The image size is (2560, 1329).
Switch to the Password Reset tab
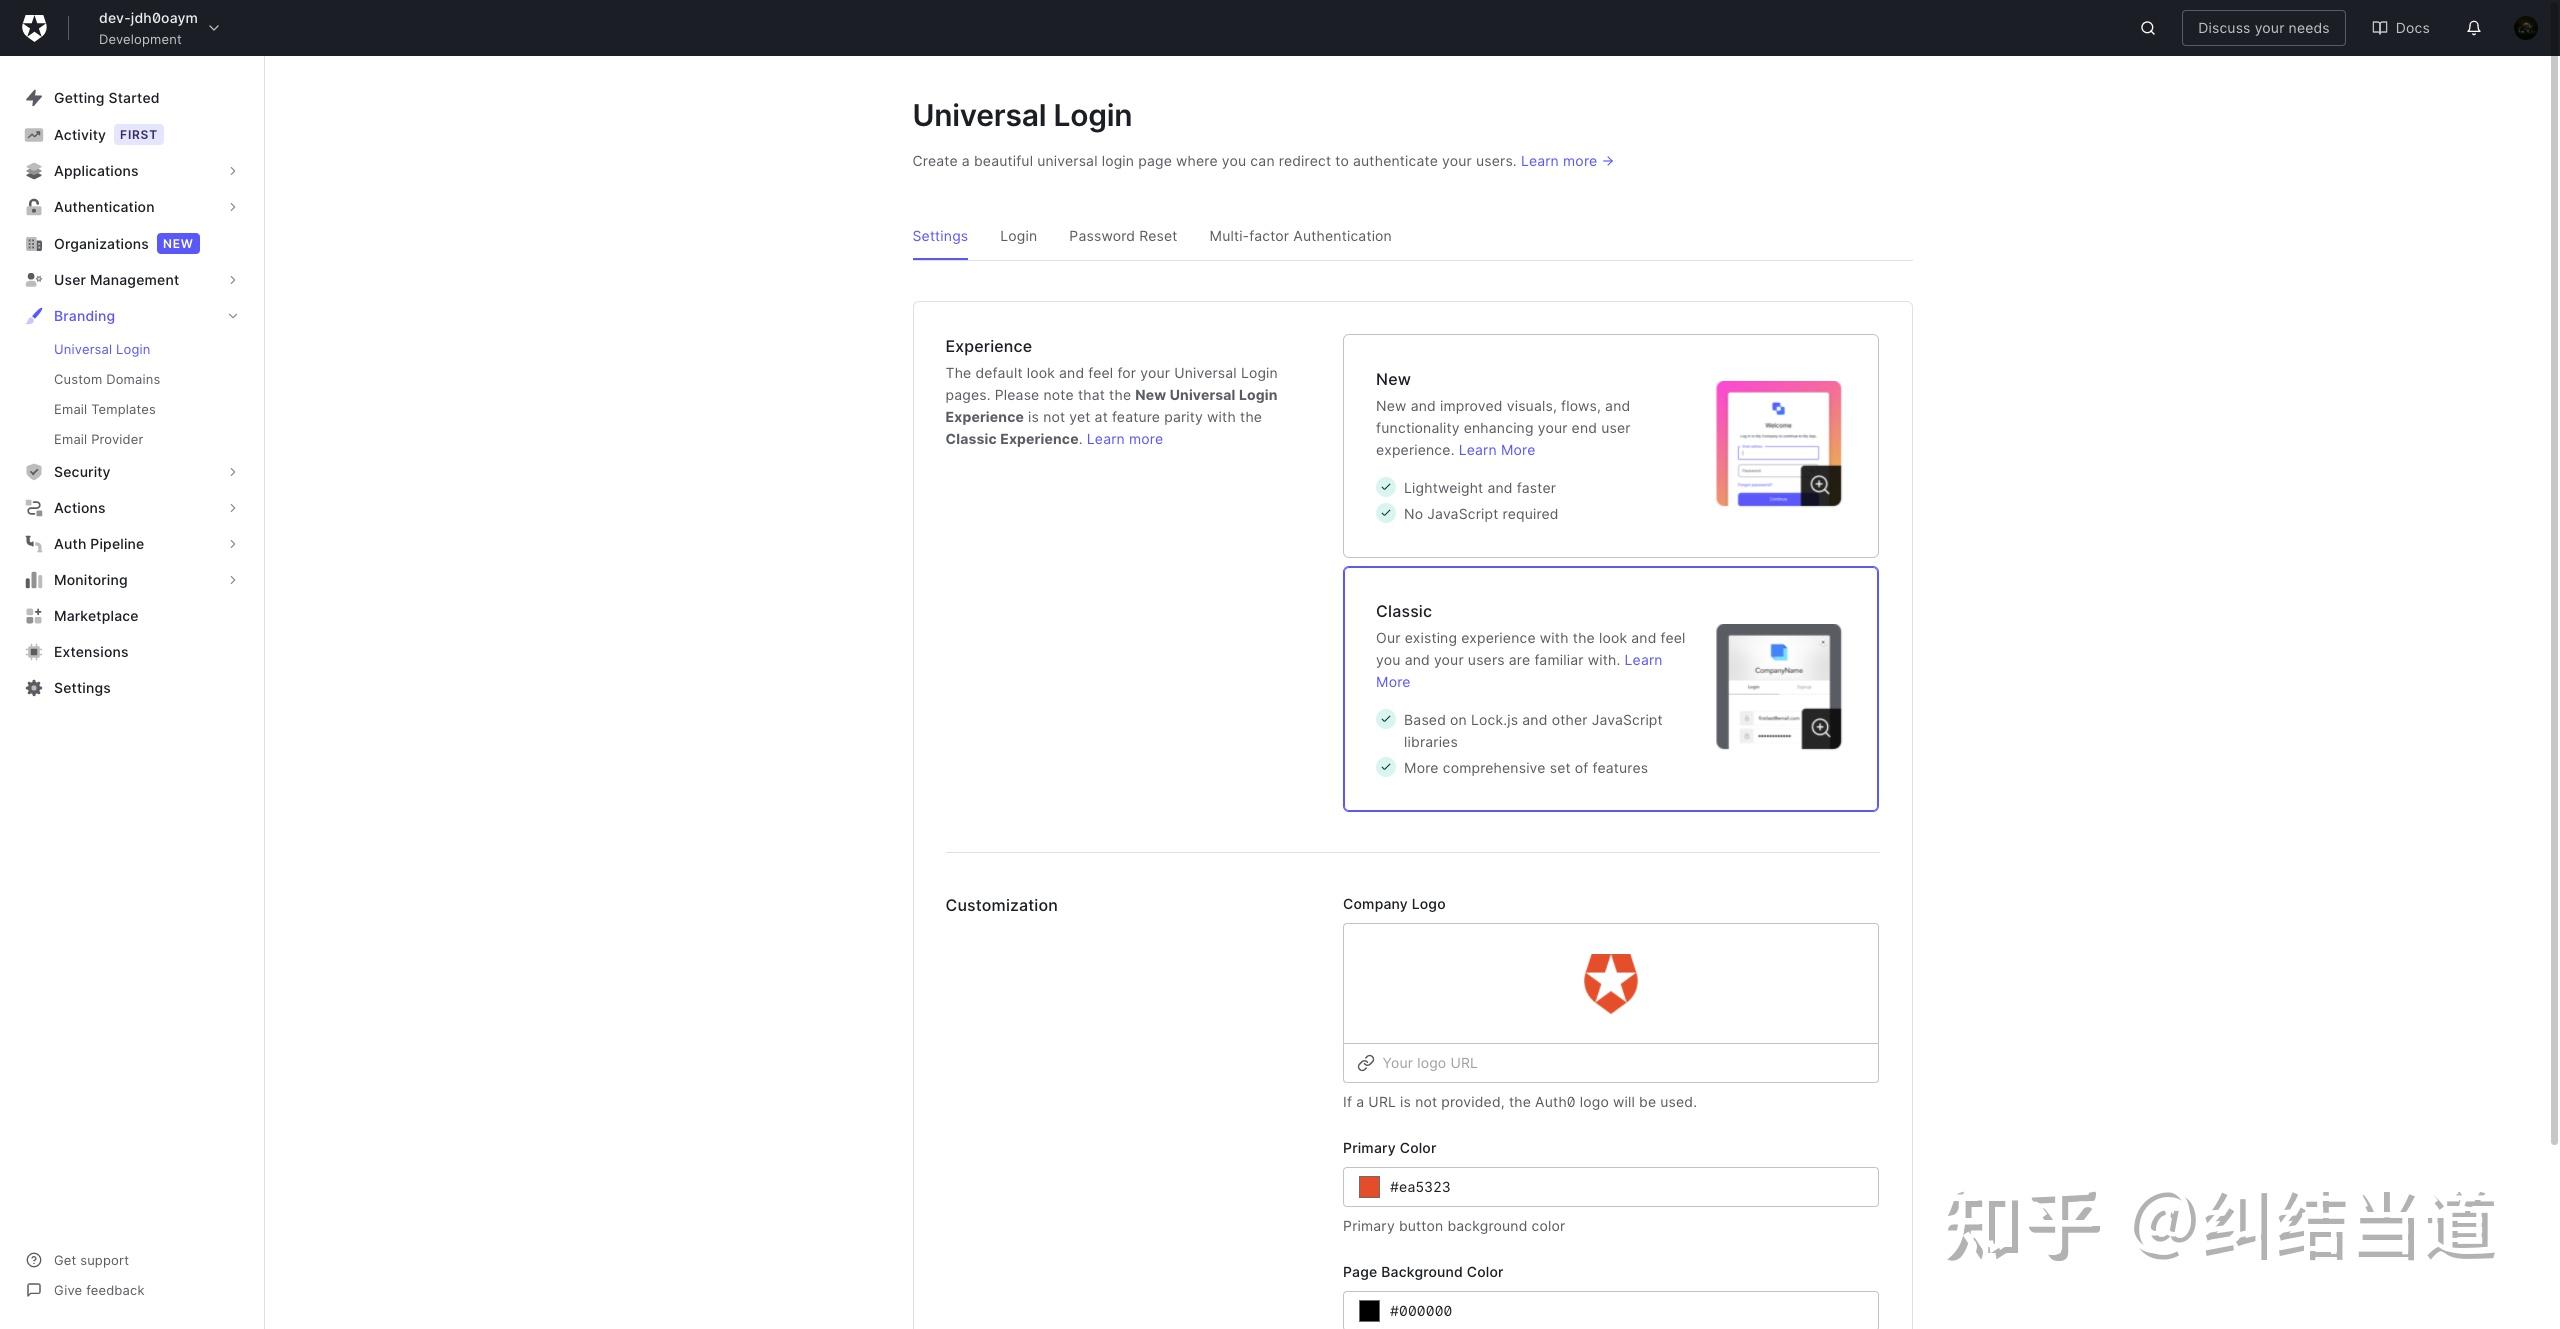[x=1122, y=237]
